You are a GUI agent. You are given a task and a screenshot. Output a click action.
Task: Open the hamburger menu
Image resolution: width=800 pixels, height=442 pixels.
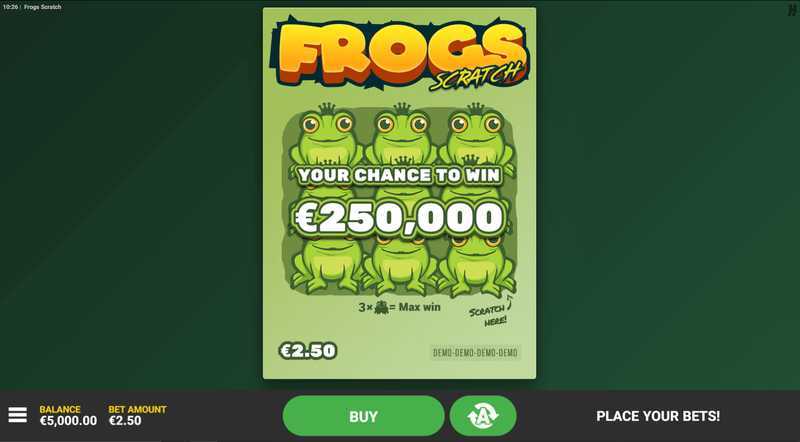(x=17, y=415)
